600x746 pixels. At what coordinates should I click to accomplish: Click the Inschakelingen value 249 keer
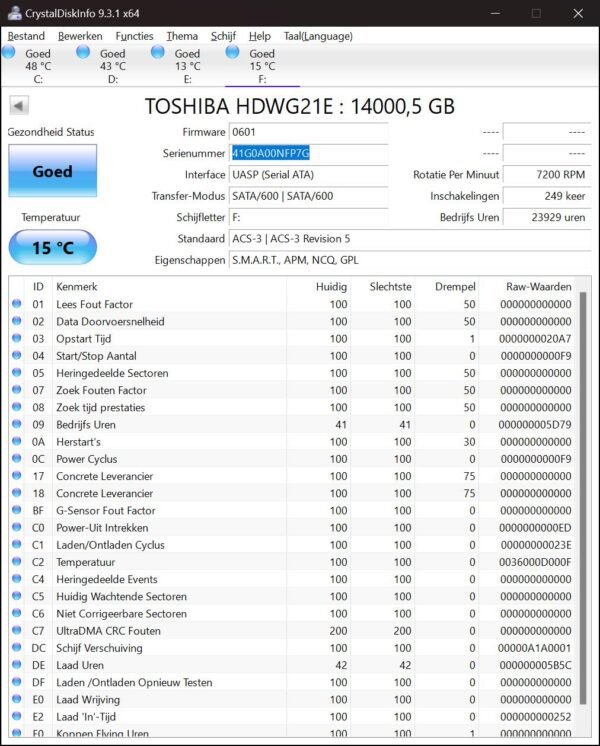[547, 196]
